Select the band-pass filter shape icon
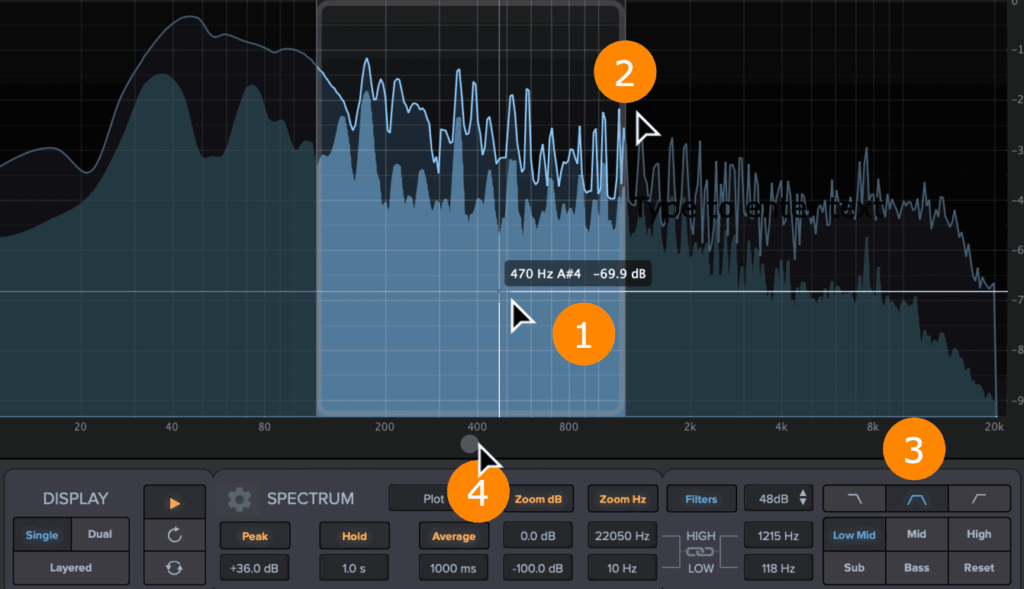The image size is (1024, 589). point(916,498)
